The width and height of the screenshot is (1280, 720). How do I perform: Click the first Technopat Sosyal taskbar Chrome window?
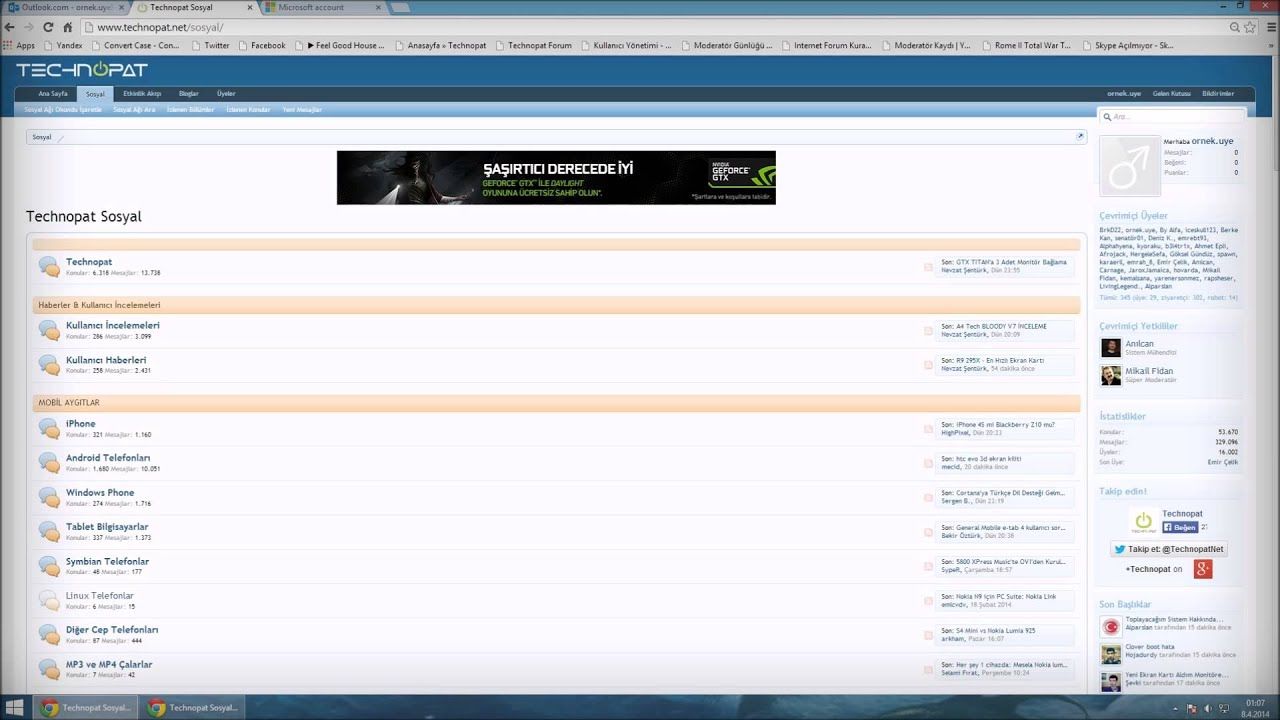pyautogui.click(x=86, y=708)
